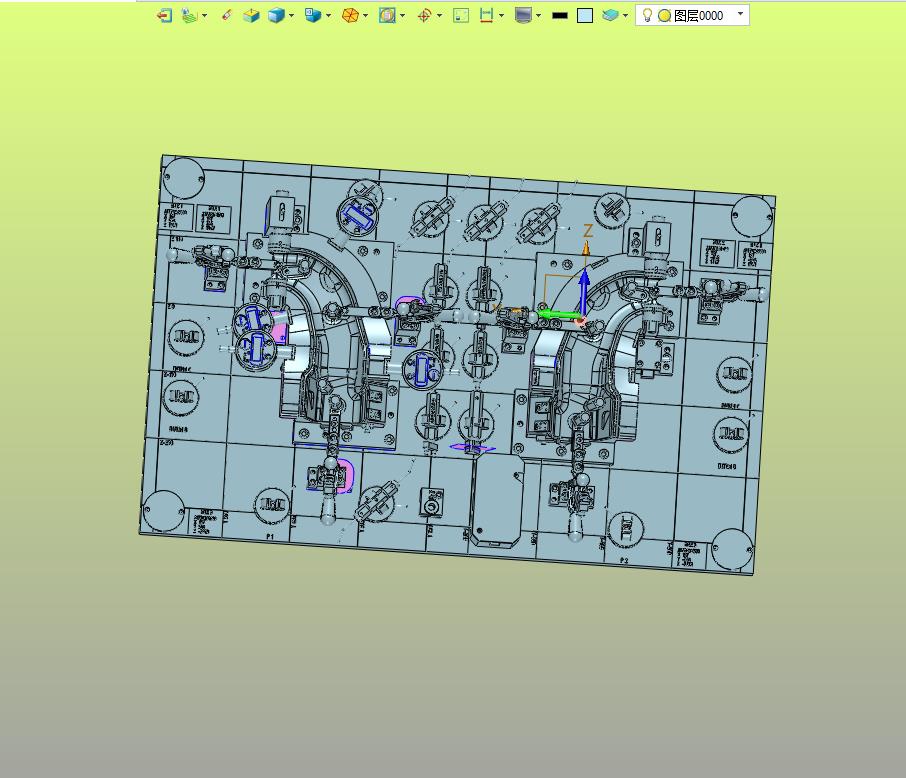906x778 pixels.
Task: Click the blue Z axis arrow
Action: click(584, 292)
